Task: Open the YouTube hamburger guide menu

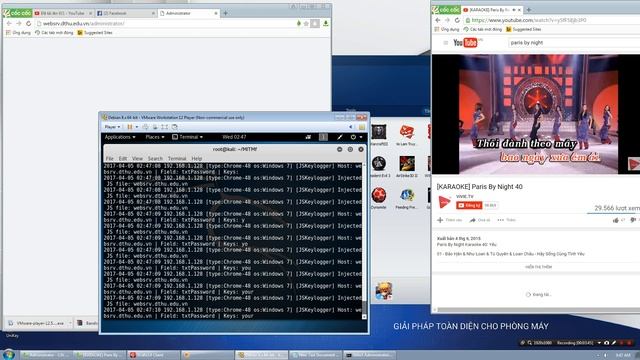Action: tap(445, 42)
